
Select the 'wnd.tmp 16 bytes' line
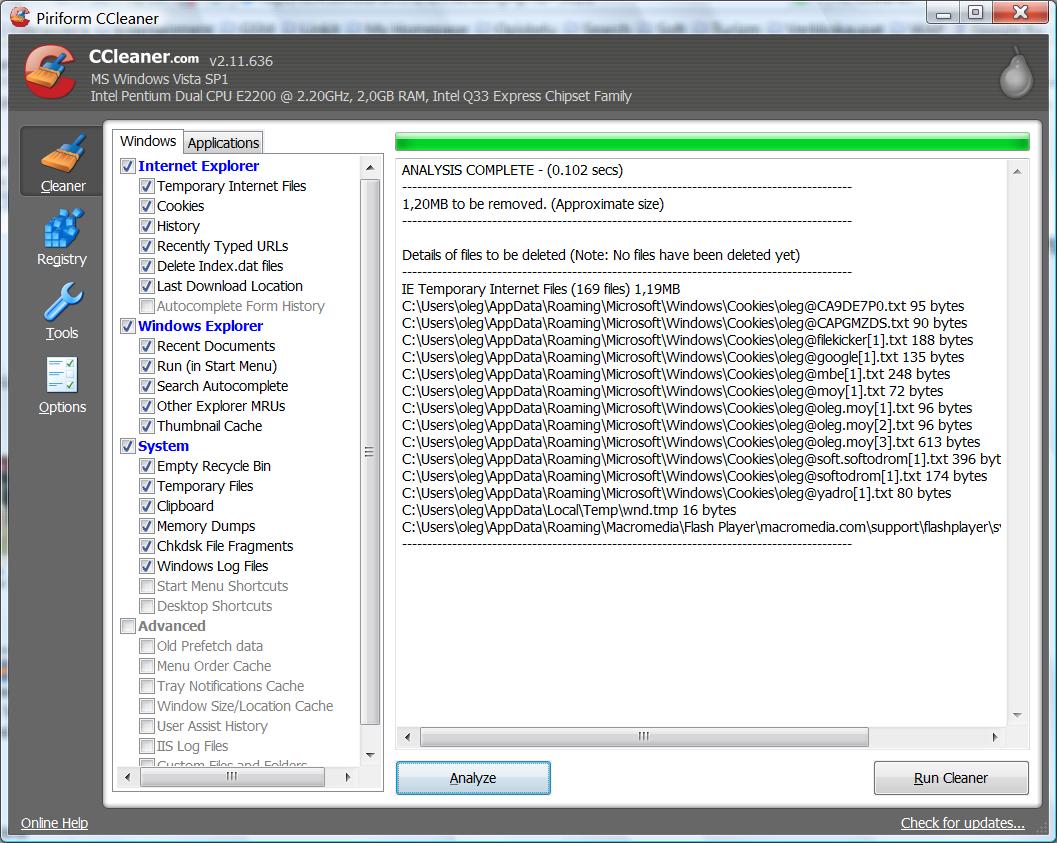pos(569,510)
